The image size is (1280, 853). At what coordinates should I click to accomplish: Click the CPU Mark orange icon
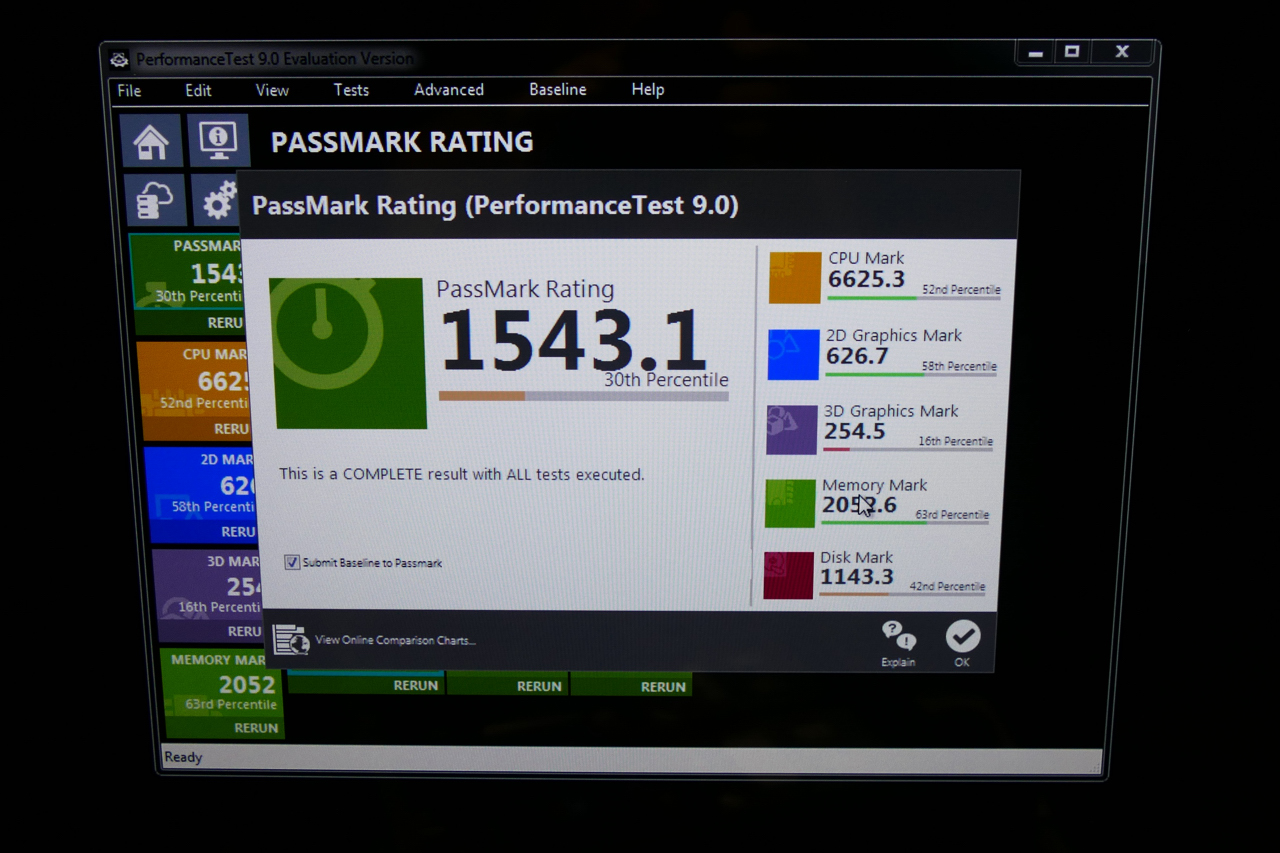795,277
